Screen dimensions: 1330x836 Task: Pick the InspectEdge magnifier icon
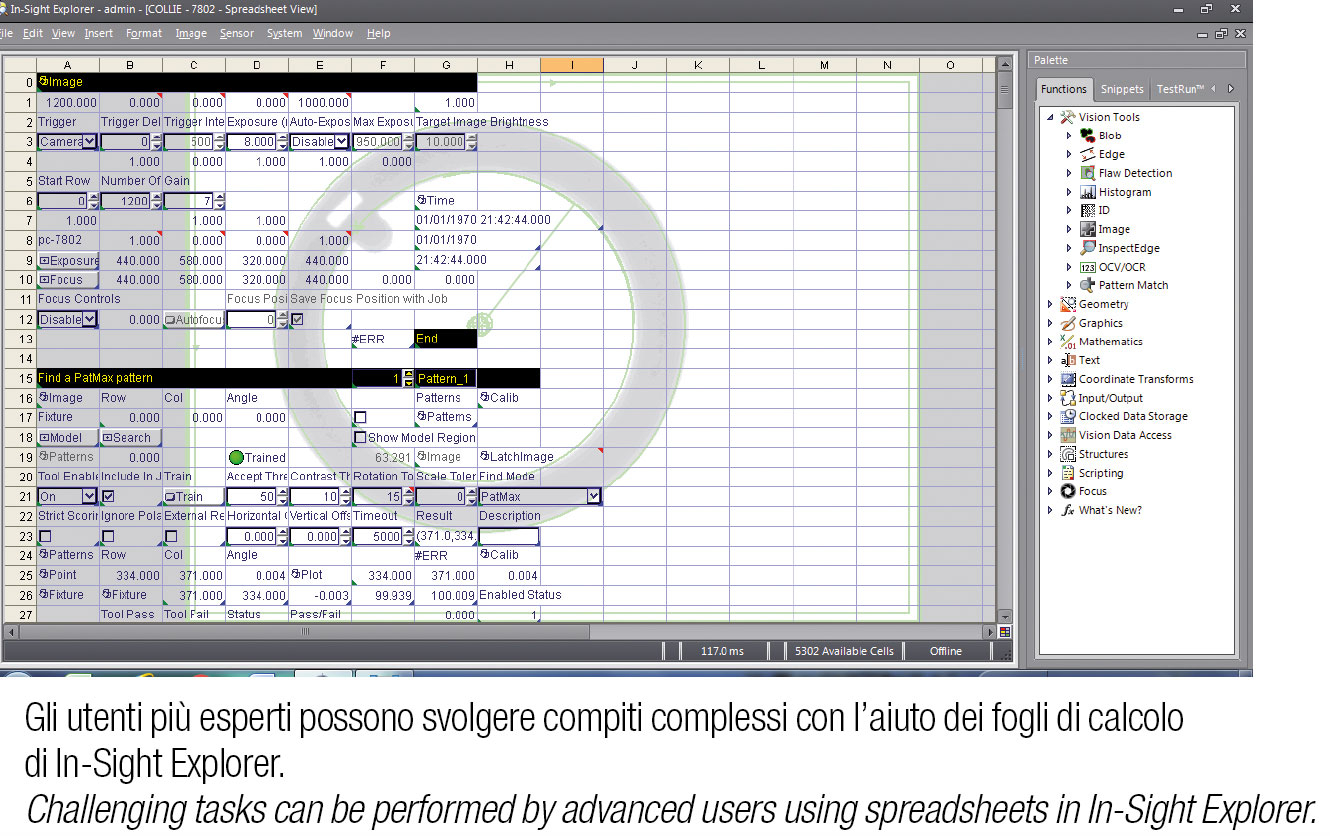[1087, 248]
